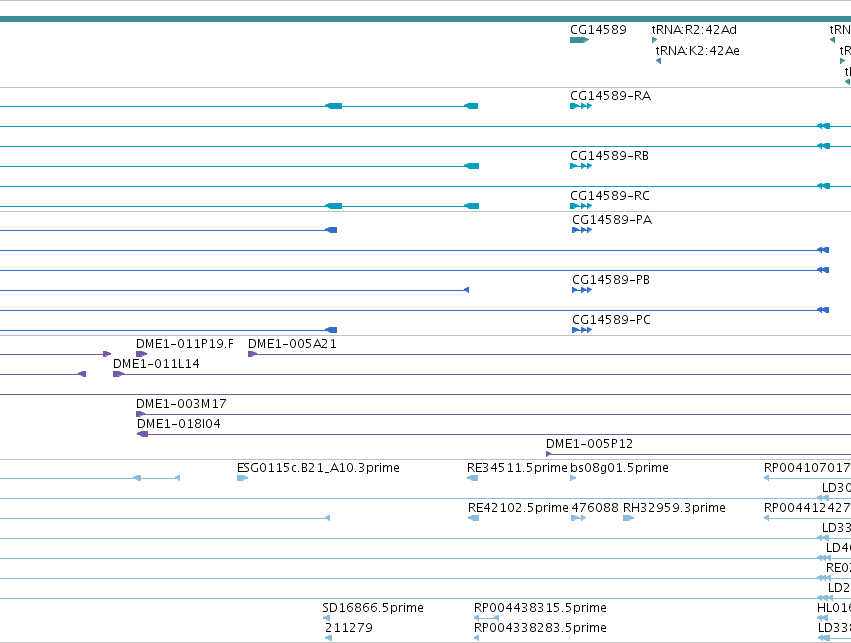The height and width of the screenshot is (643, 851).
Task: Click the tRNA:R2:42Ad annotation label
Action: click(694, 30)
